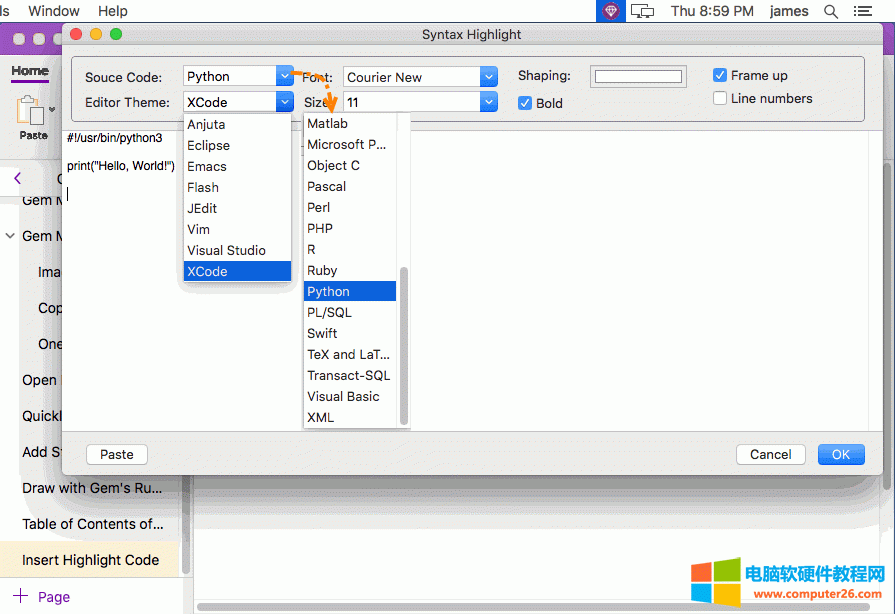
Task: Click the back chevron in sidebar
Action: [x=17, y=178]
